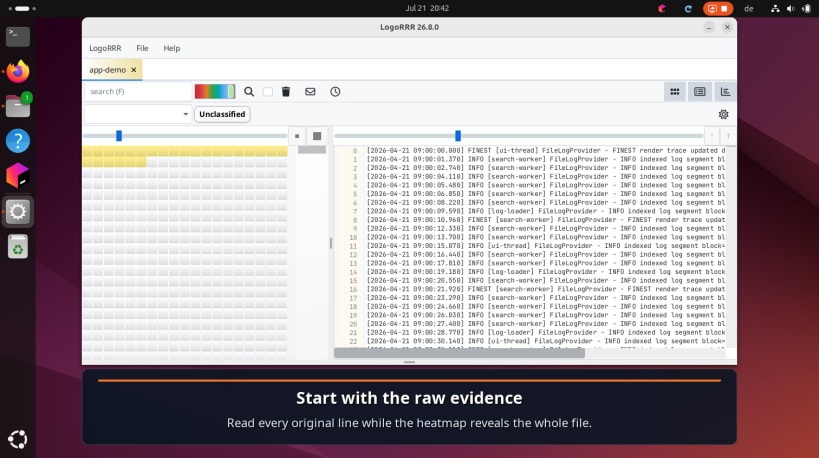Image resolution: width=819 pixels, height=458 pixels.
Task: Click the colorful cube dock app icon
Action: 18,176
